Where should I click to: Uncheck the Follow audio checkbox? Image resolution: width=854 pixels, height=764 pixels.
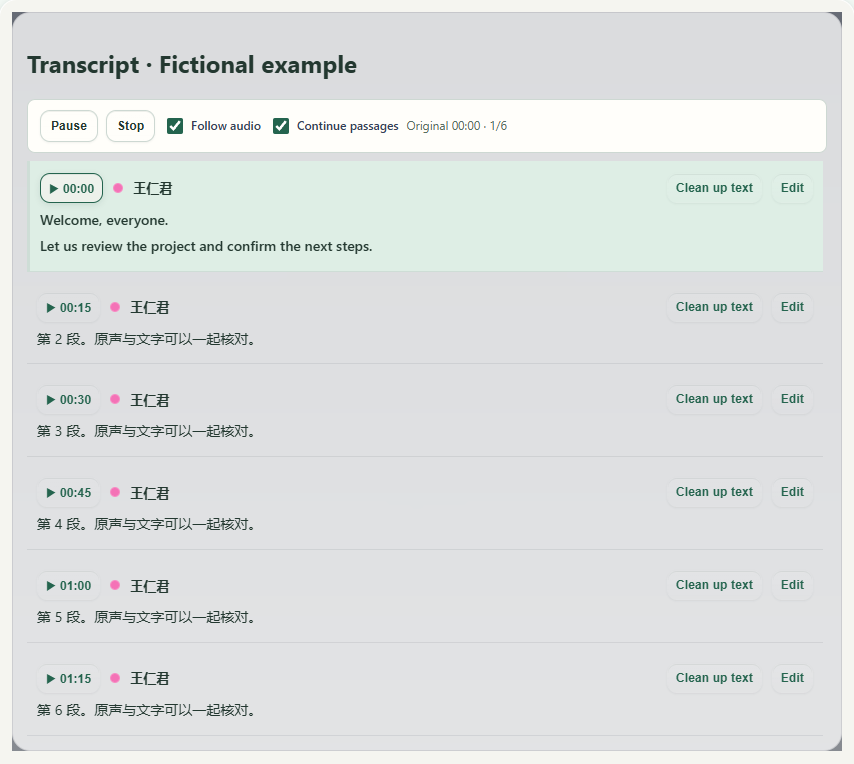[175, 126]
